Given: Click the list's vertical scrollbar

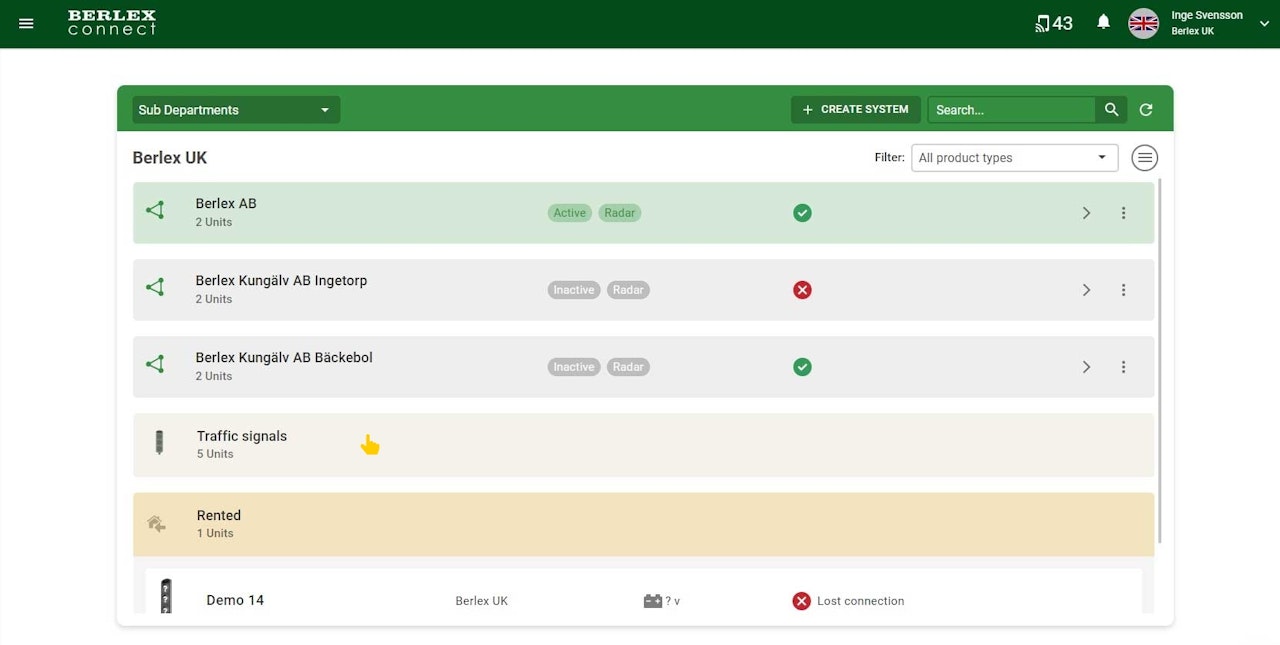Looking at the screenshot, I should [1161, 362].
